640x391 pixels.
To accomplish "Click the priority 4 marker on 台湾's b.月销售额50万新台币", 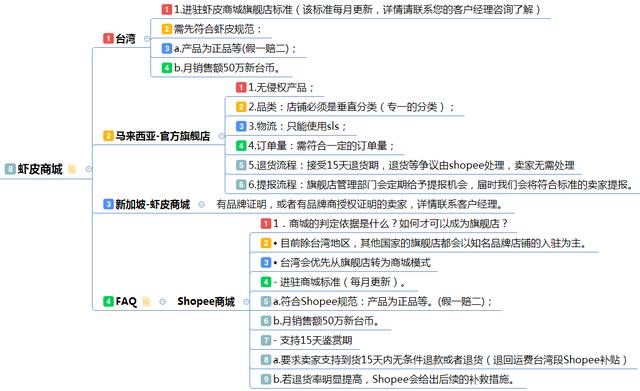I will point(167,68).
